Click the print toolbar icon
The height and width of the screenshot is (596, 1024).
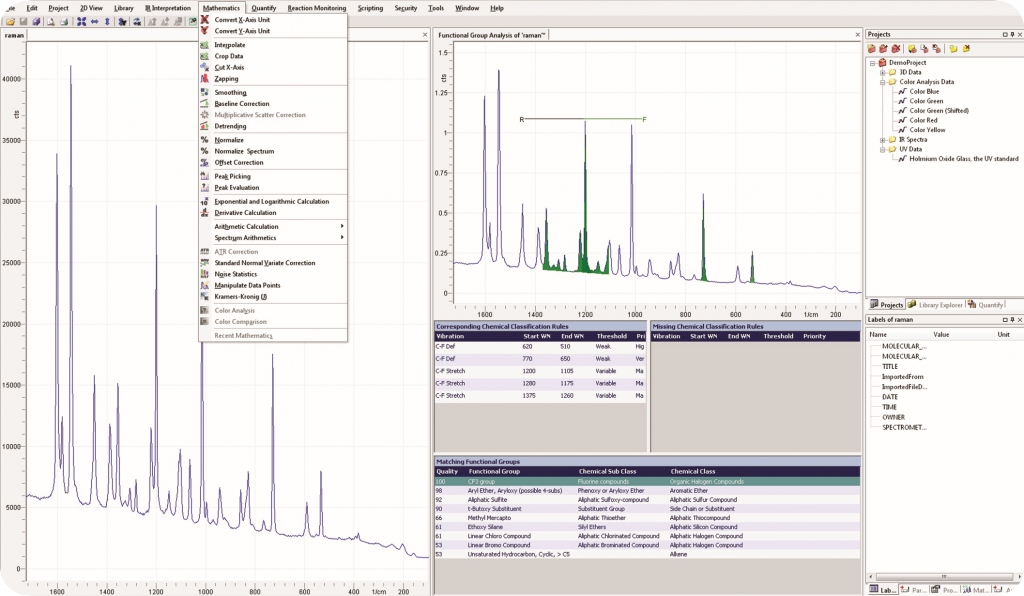click(x=63, y=22)
